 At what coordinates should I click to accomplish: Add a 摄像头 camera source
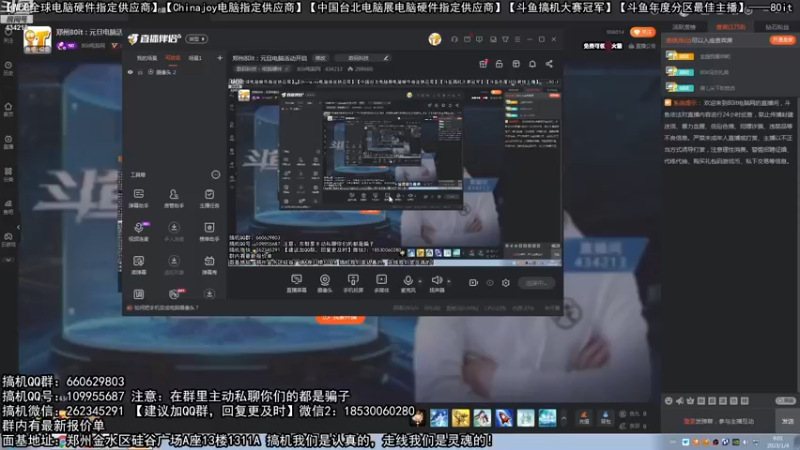(324, 283)
